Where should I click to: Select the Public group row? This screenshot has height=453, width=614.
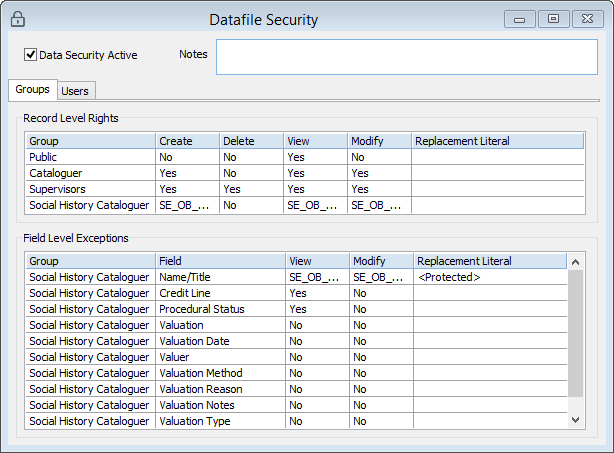click(305, 157)
